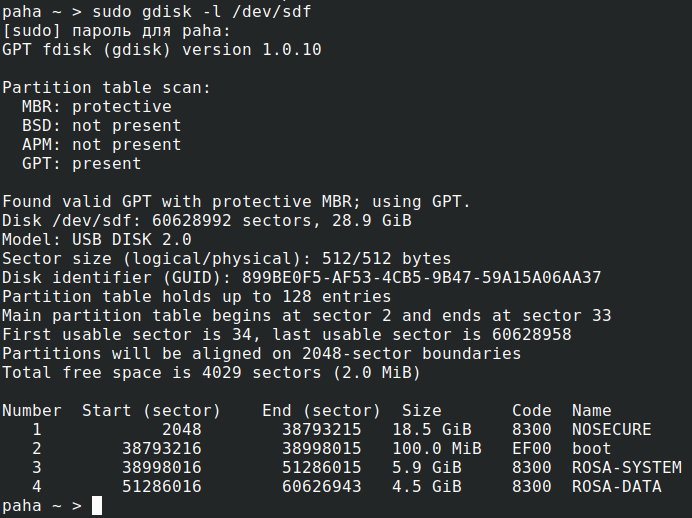Click the 'MBR: protective' line
The image size is (692, 518).
pyautogui.click(x=96, y=106)
